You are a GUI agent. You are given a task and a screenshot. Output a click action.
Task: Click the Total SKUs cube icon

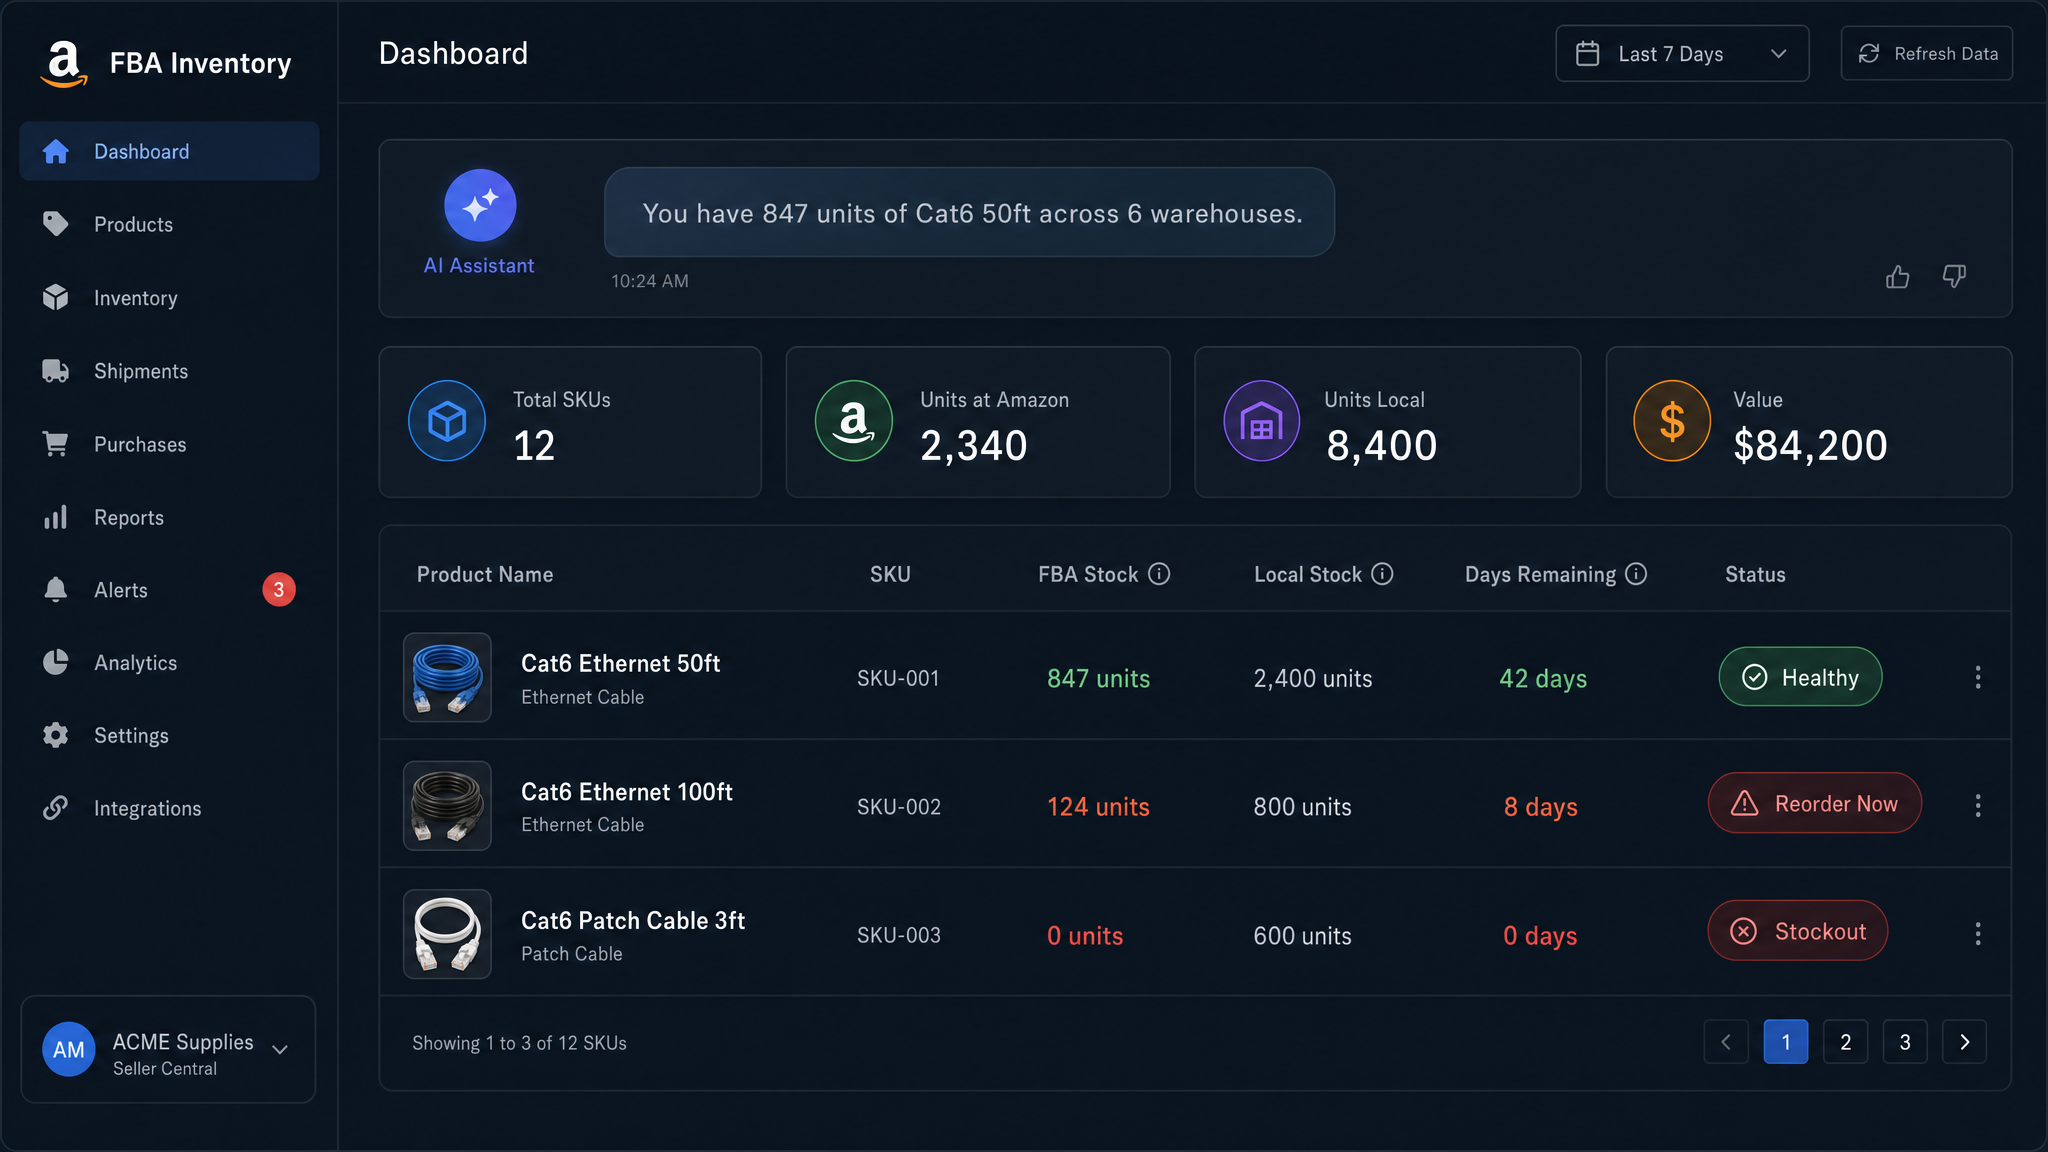click(x=447, y=421)
